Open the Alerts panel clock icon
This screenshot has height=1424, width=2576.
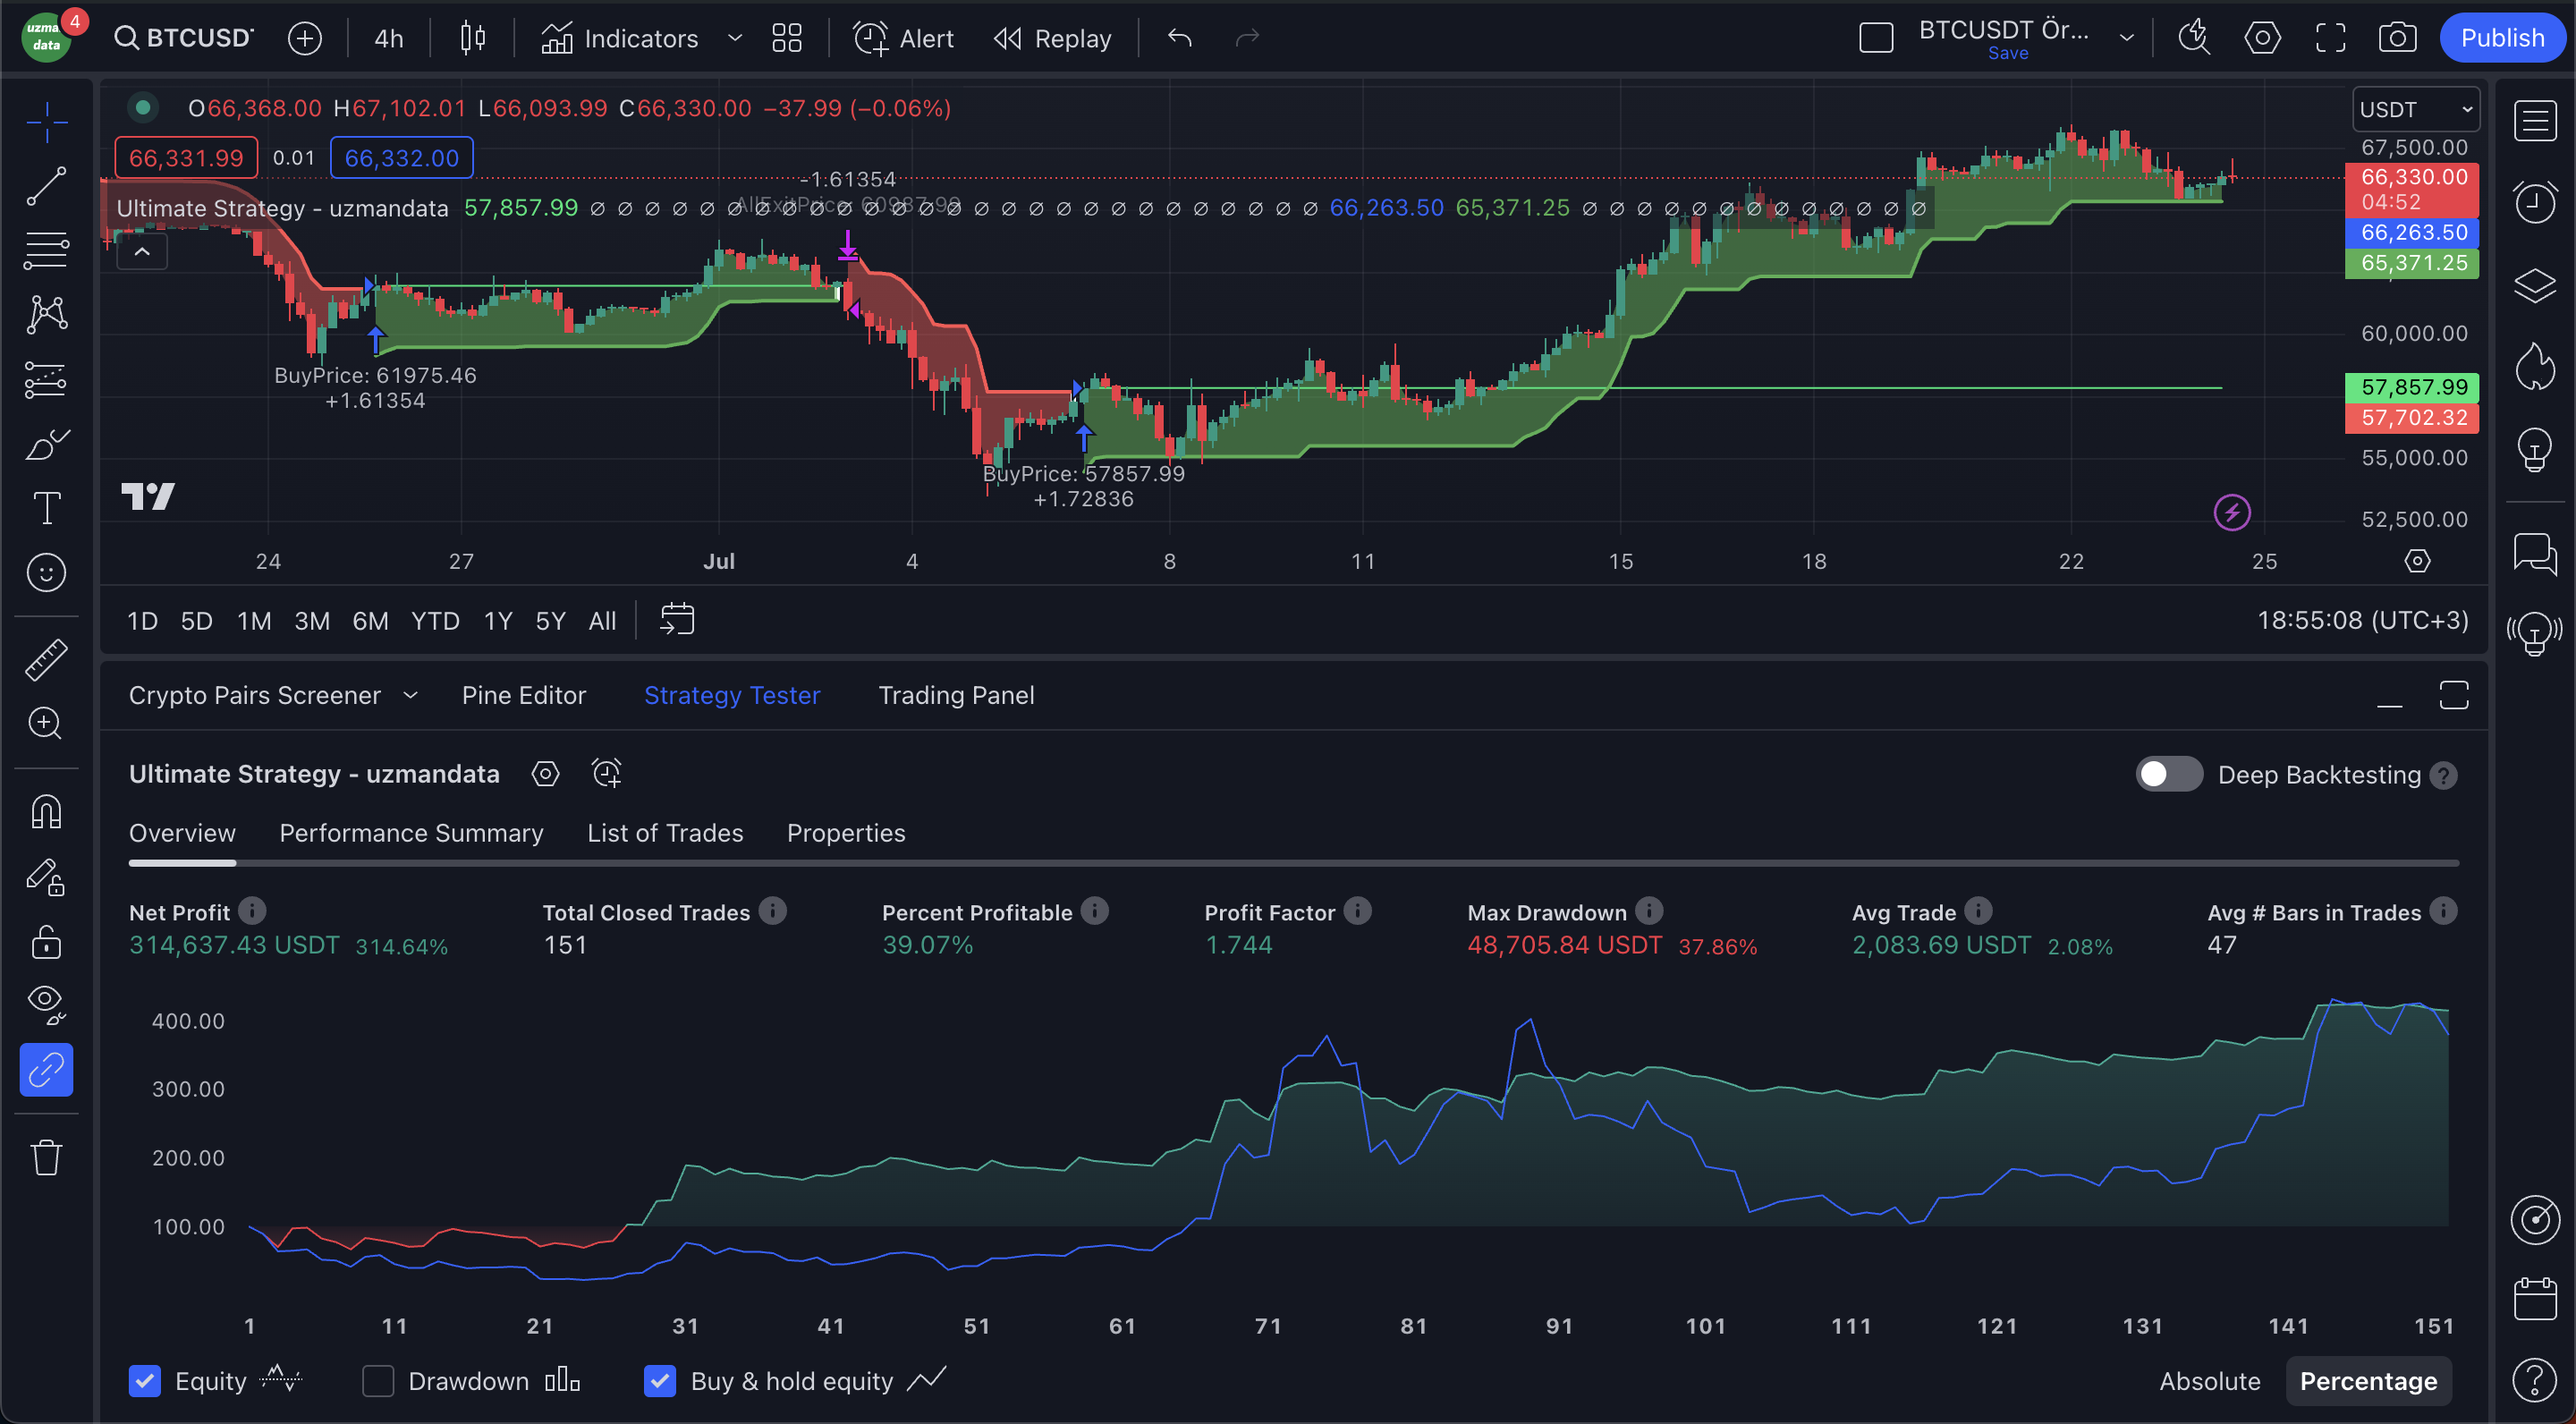pos(2534,202)
